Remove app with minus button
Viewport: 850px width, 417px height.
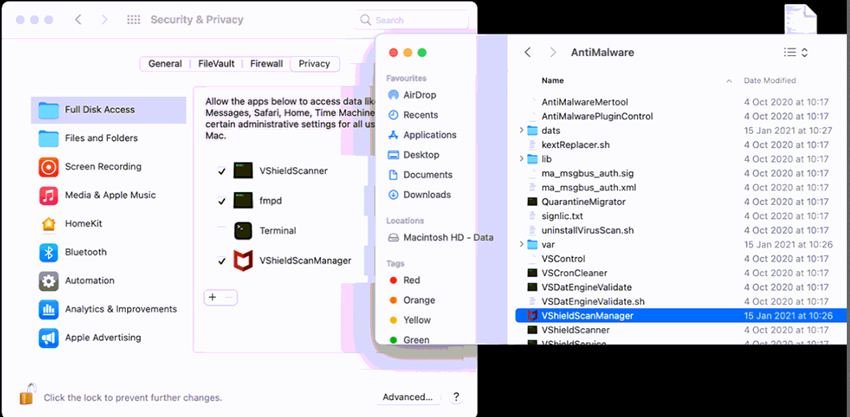(229, 297)
